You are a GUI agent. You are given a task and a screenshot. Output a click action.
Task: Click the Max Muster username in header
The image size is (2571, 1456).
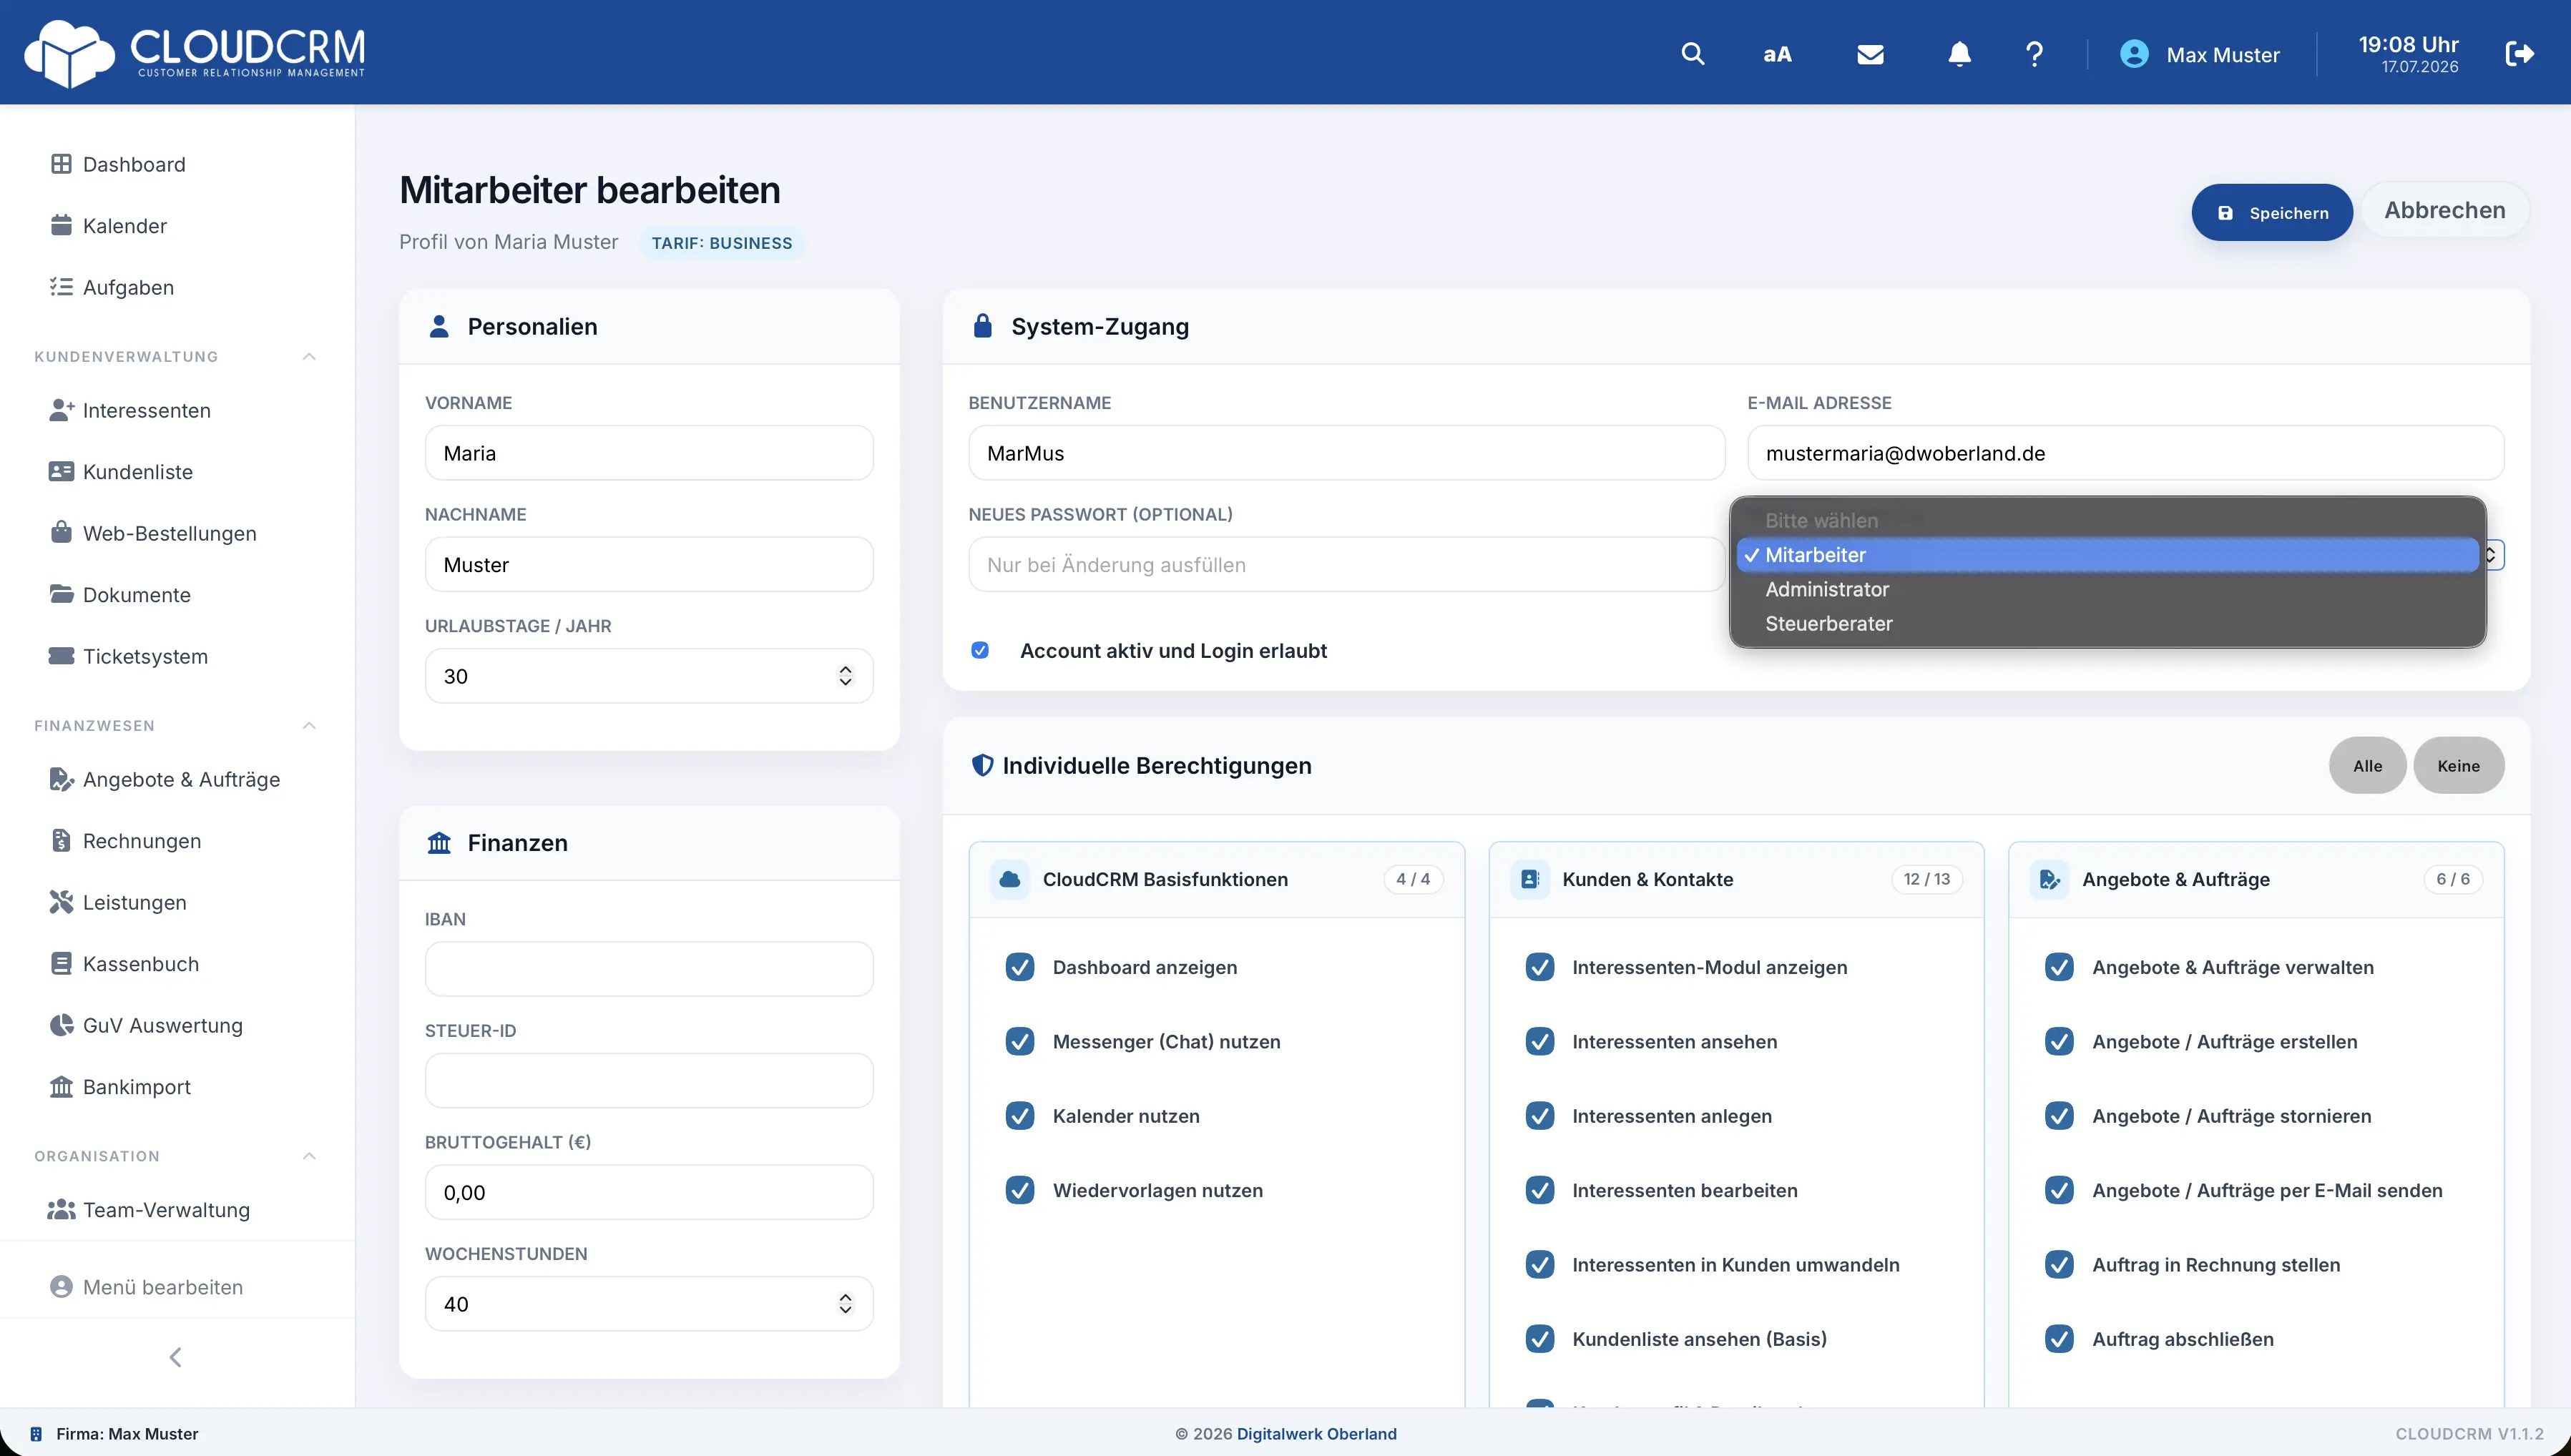(2222, 55)
